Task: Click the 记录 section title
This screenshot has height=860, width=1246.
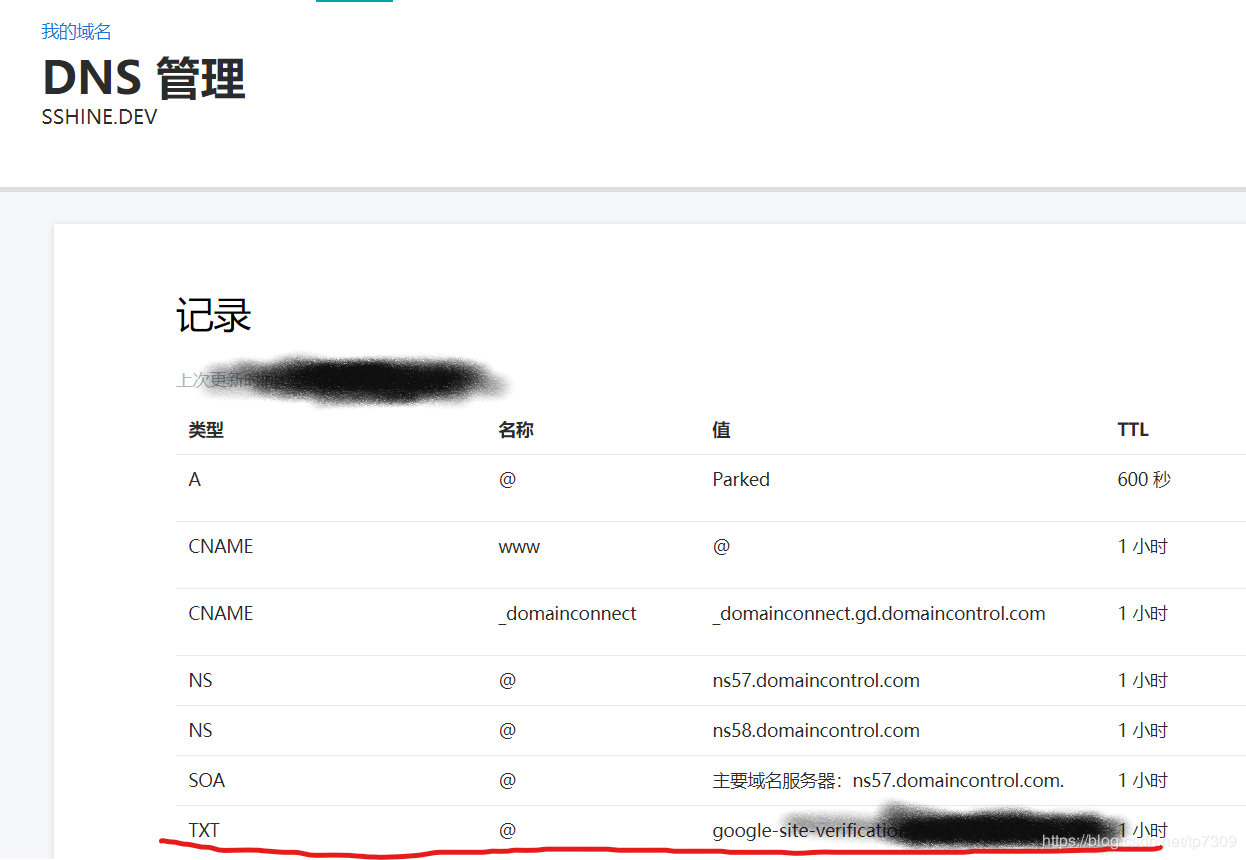Action: (212, 315)
